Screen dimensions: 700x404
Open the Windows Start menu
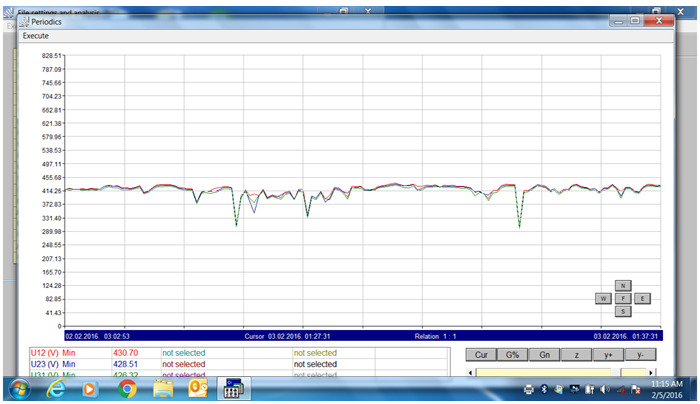click(x=19, y=390)
